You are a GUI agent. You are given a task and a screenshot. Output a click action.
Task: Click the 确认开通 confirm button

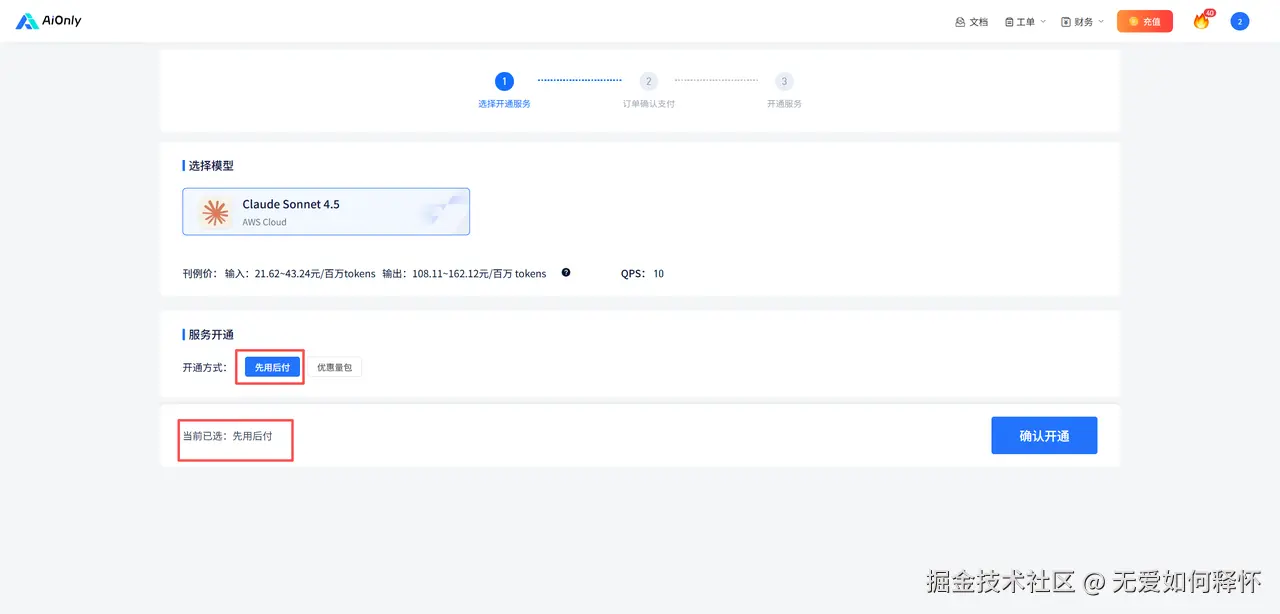[1044, 436]
